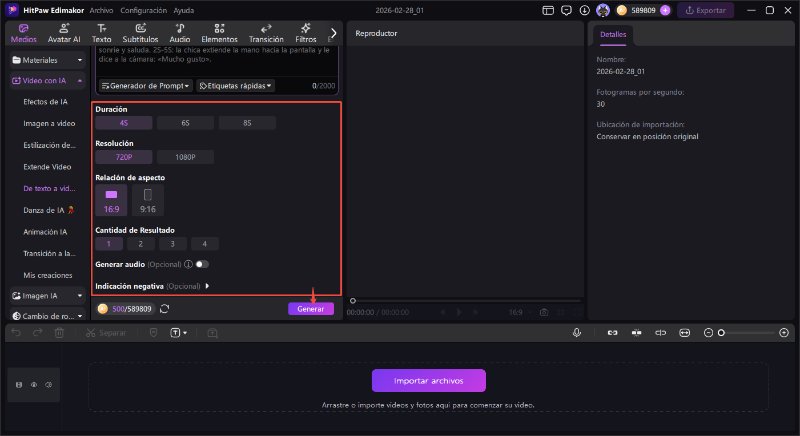
Task: Open the Ayuda menu
Action: (184, 10)
